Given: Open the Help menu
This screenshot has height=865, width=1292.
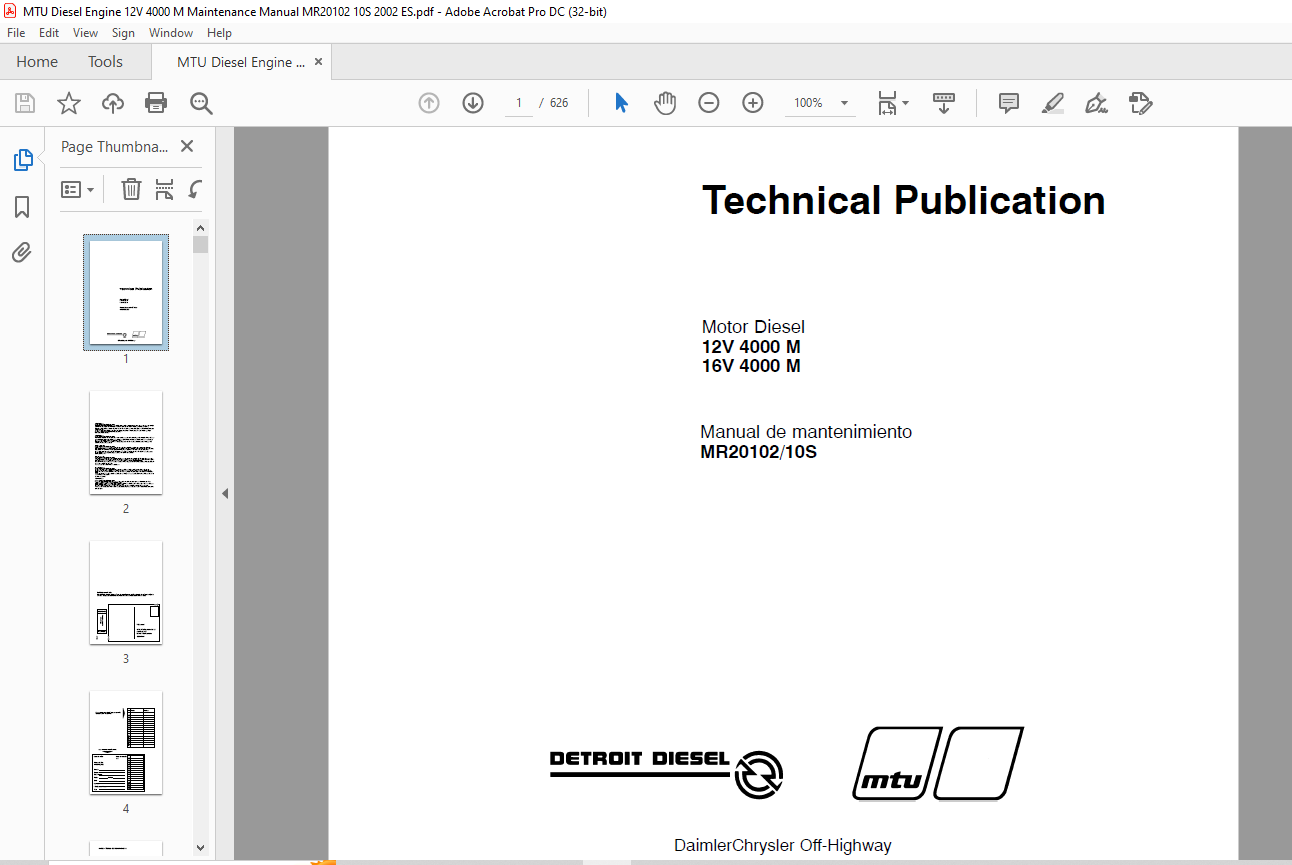Looking at the screenshot, I should point(219,33).
